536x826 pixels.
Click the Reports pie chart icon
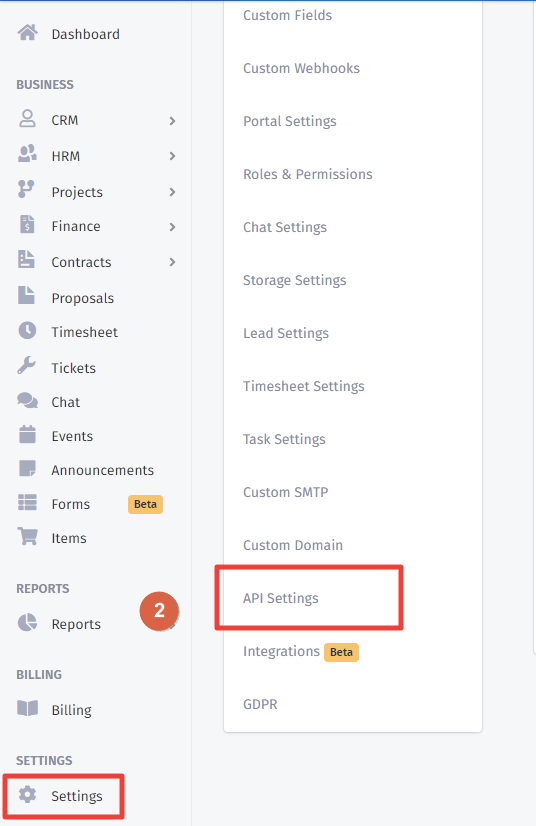pyautogui.click(x=27, y=622)
